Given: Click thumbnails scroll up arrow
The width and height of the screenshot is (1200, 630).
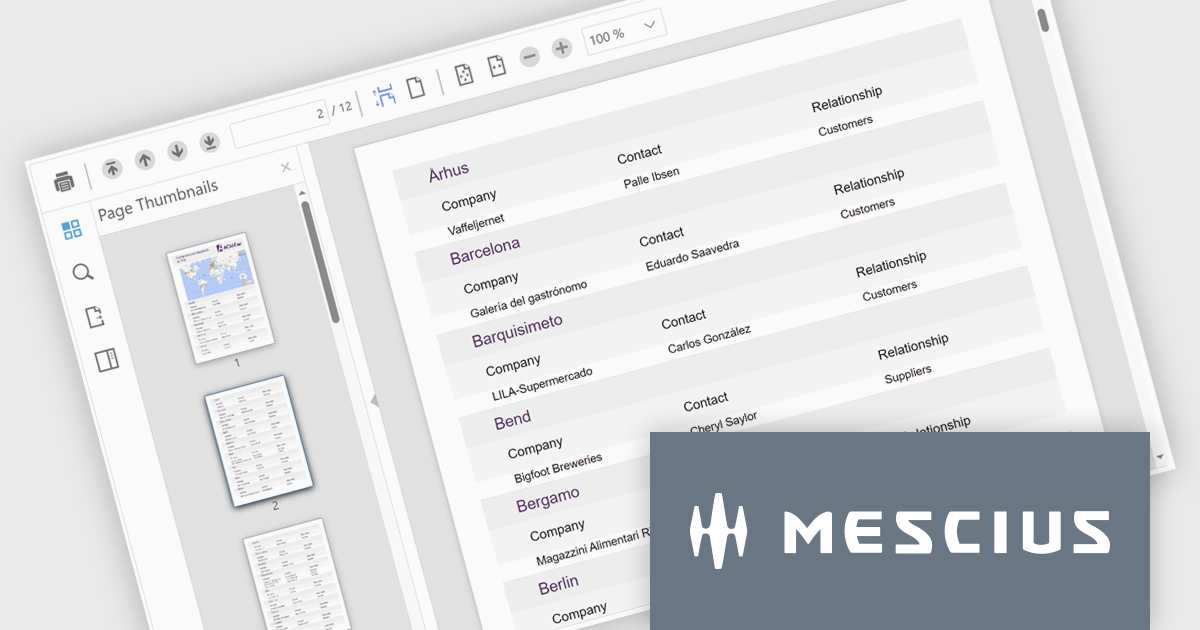Looking at the screenshot, I should click(x=302, y=192).
